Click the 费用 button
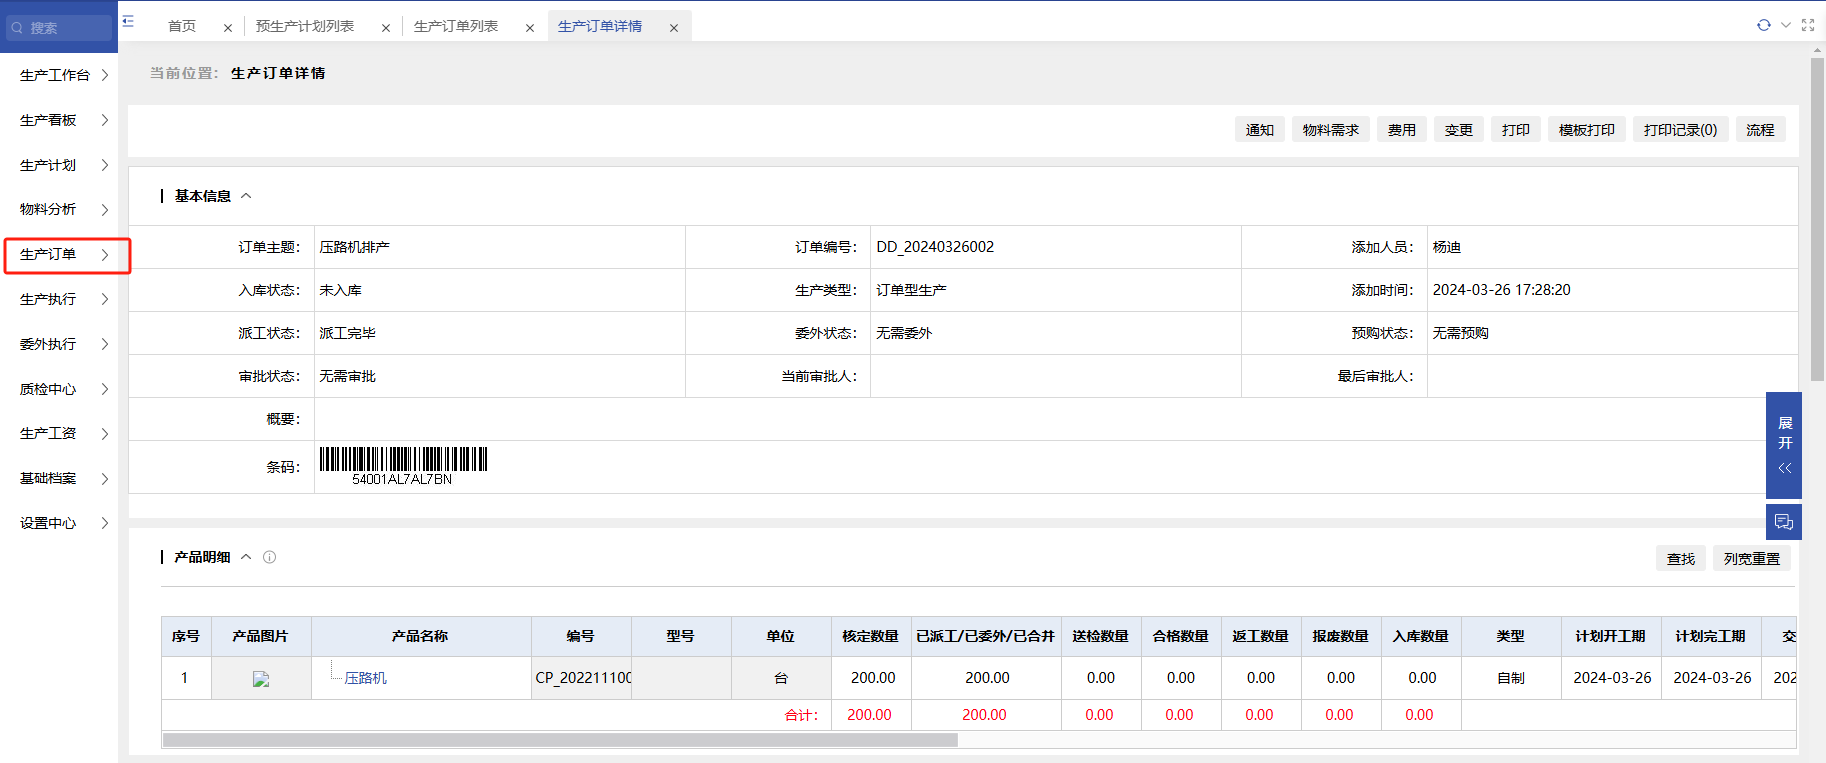Screen dimensions: 1826x763 click(1402, 130)
